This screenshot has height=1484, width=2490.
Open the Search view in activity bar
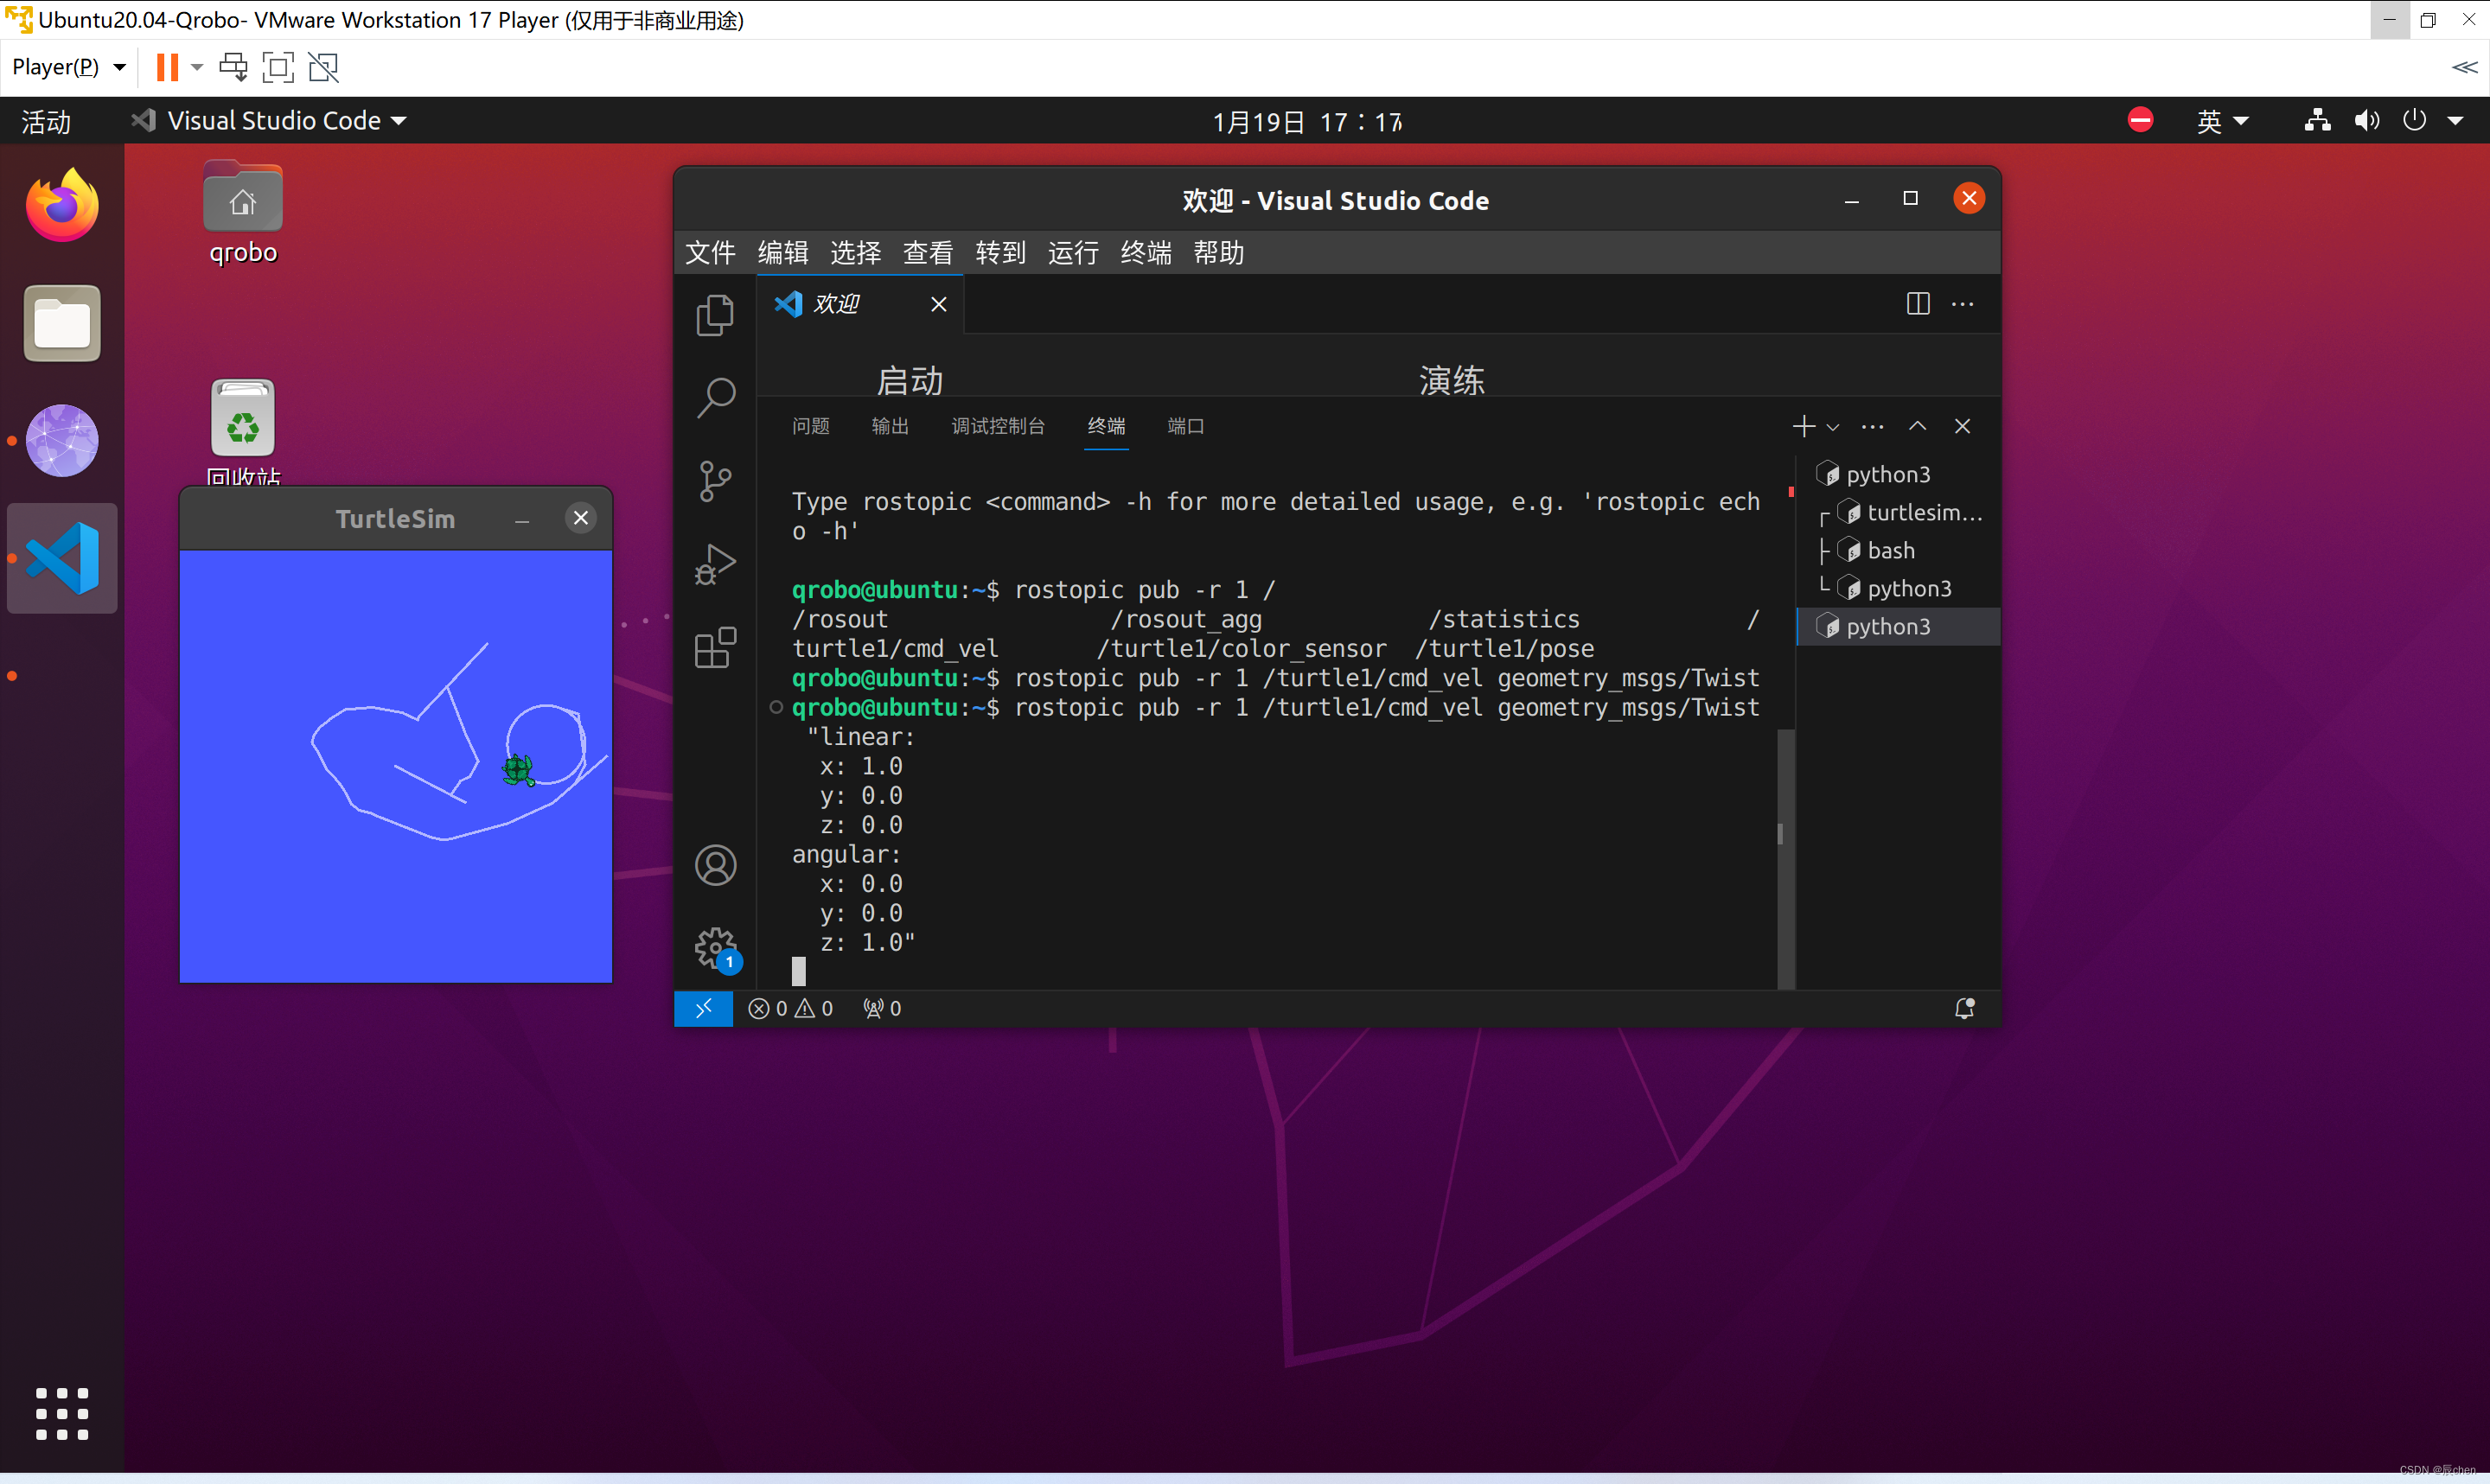coord(715,398)
